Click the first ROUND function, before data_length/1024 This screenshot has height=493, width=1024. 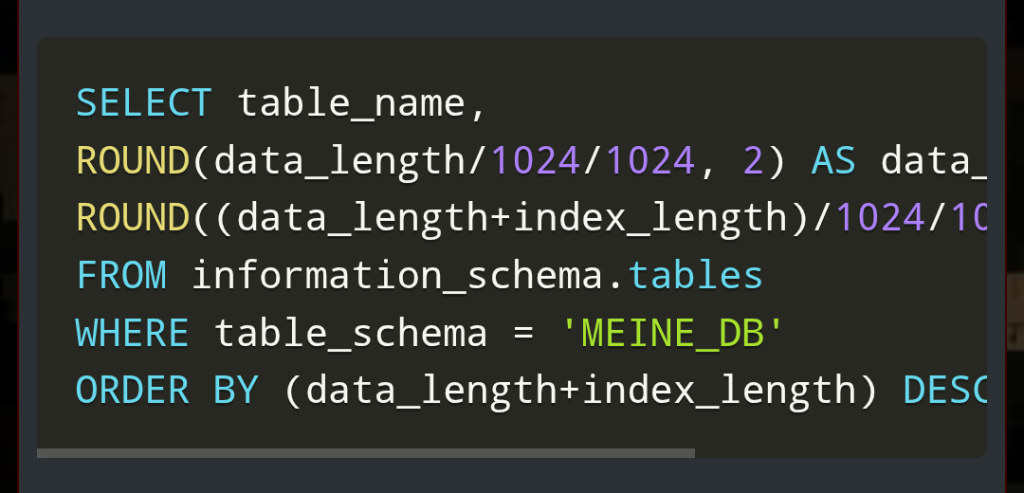click(x=133, y=160)
